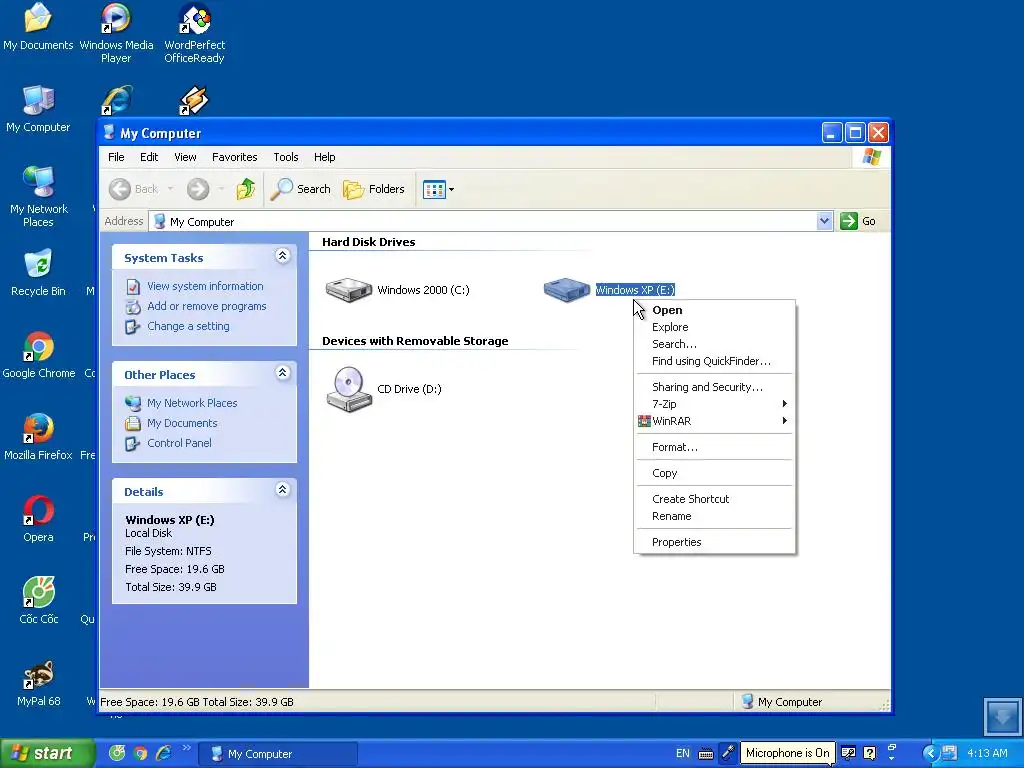Open the Windows 2000 (C:) drive icon
1024x768 pixels.
tap(349, 289)
